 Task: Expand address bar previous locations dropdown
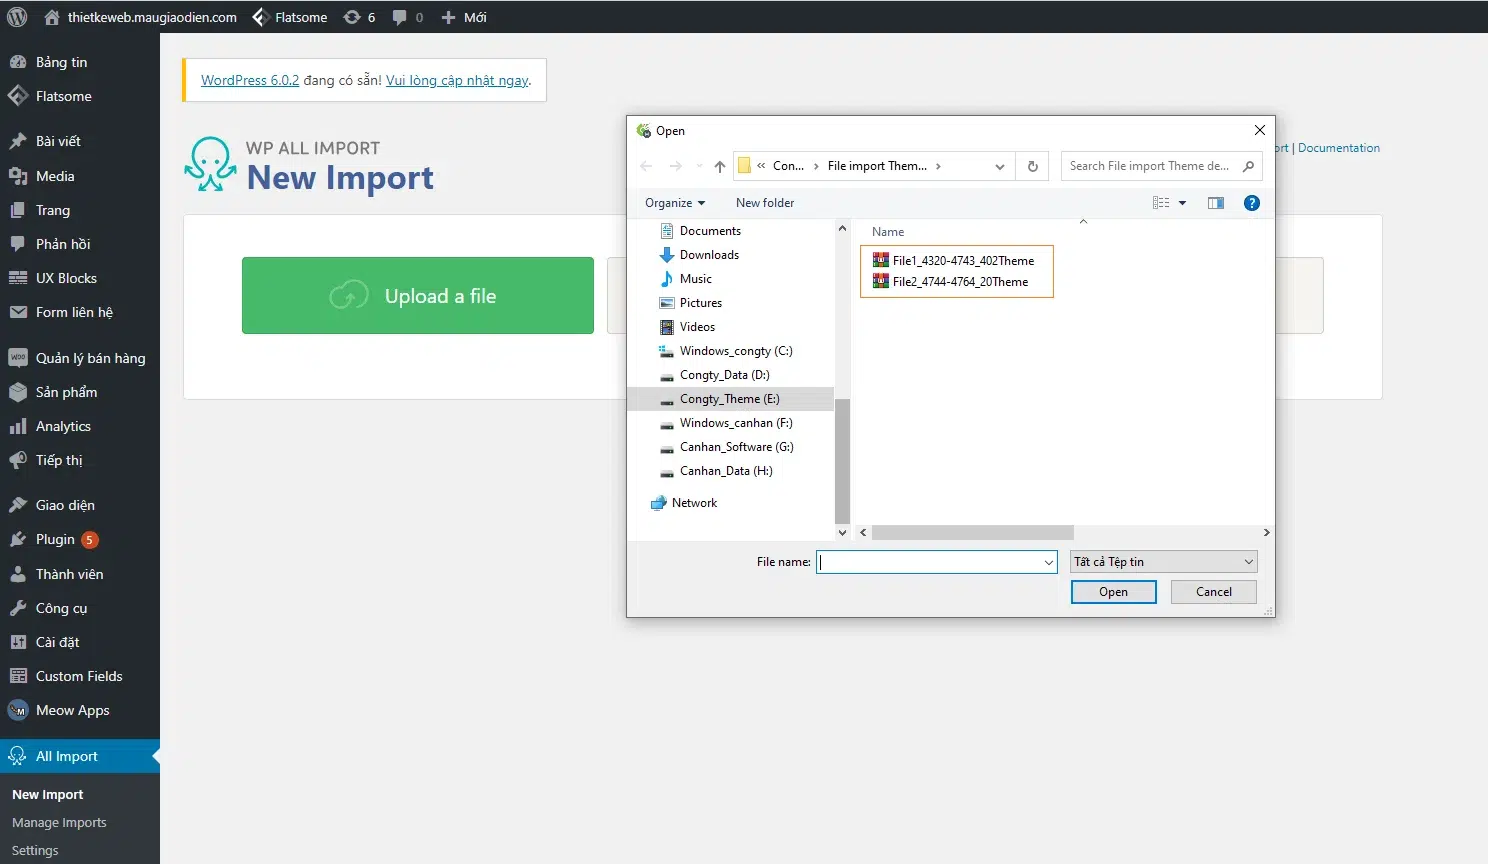(x=999, y=167)
